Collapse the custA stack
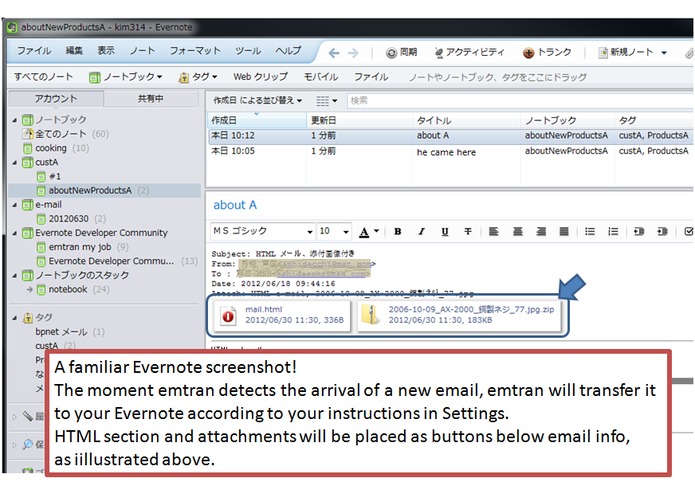This screenshot has height=494, width=695. 15,163
